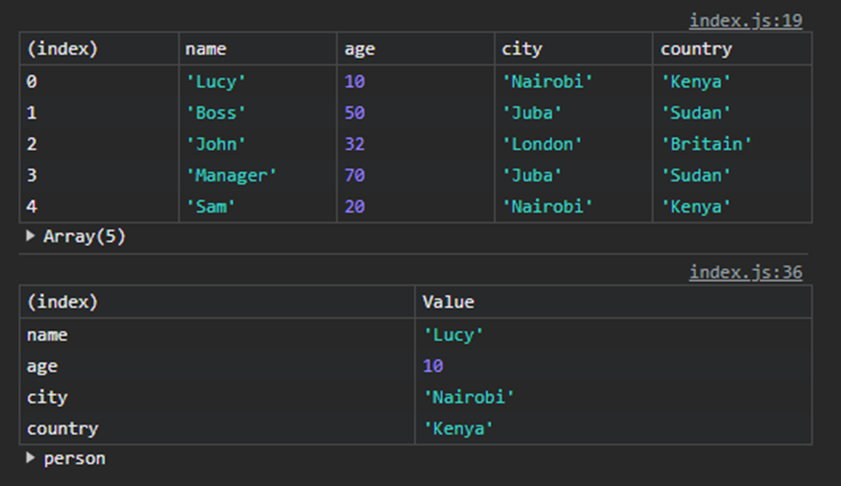Select the 'Sam' name cell

pyautogui.click(x=211, y=207)
